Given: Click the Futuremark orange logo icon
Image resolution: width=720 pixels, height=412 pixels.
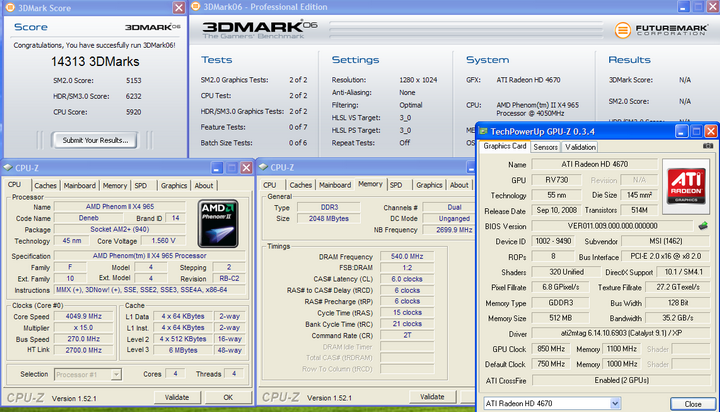Looking at the screenshot, I should click(x=623, y=30).
